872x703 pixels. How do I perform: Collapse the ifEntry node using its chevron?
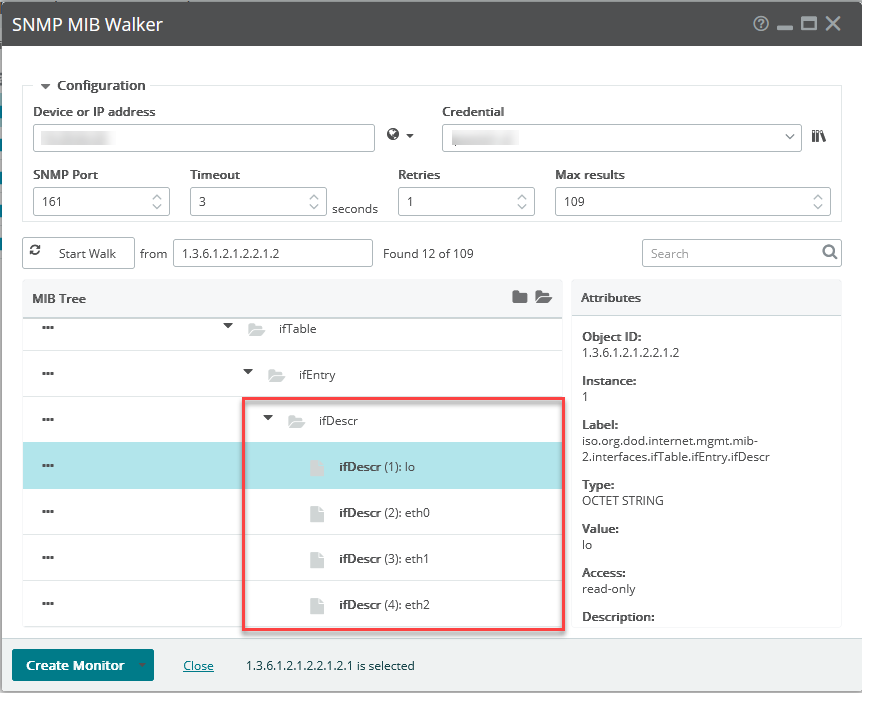pos(247,370)
